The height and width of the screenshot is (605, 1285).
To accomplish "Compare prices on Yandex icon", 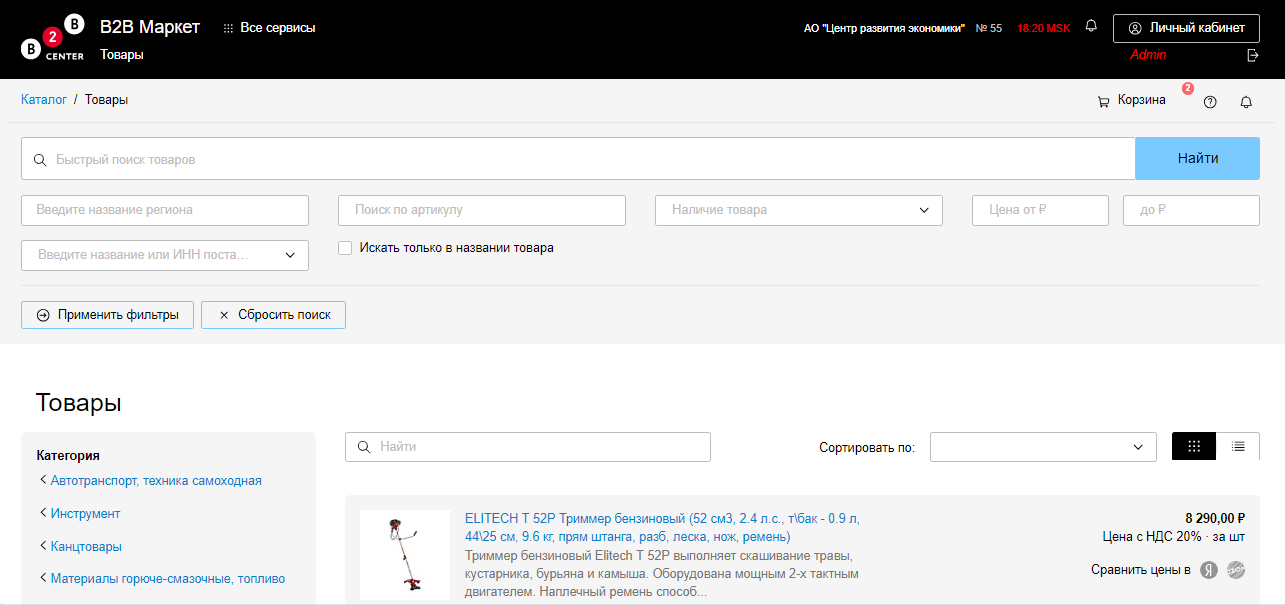I will coord(1209,570).
